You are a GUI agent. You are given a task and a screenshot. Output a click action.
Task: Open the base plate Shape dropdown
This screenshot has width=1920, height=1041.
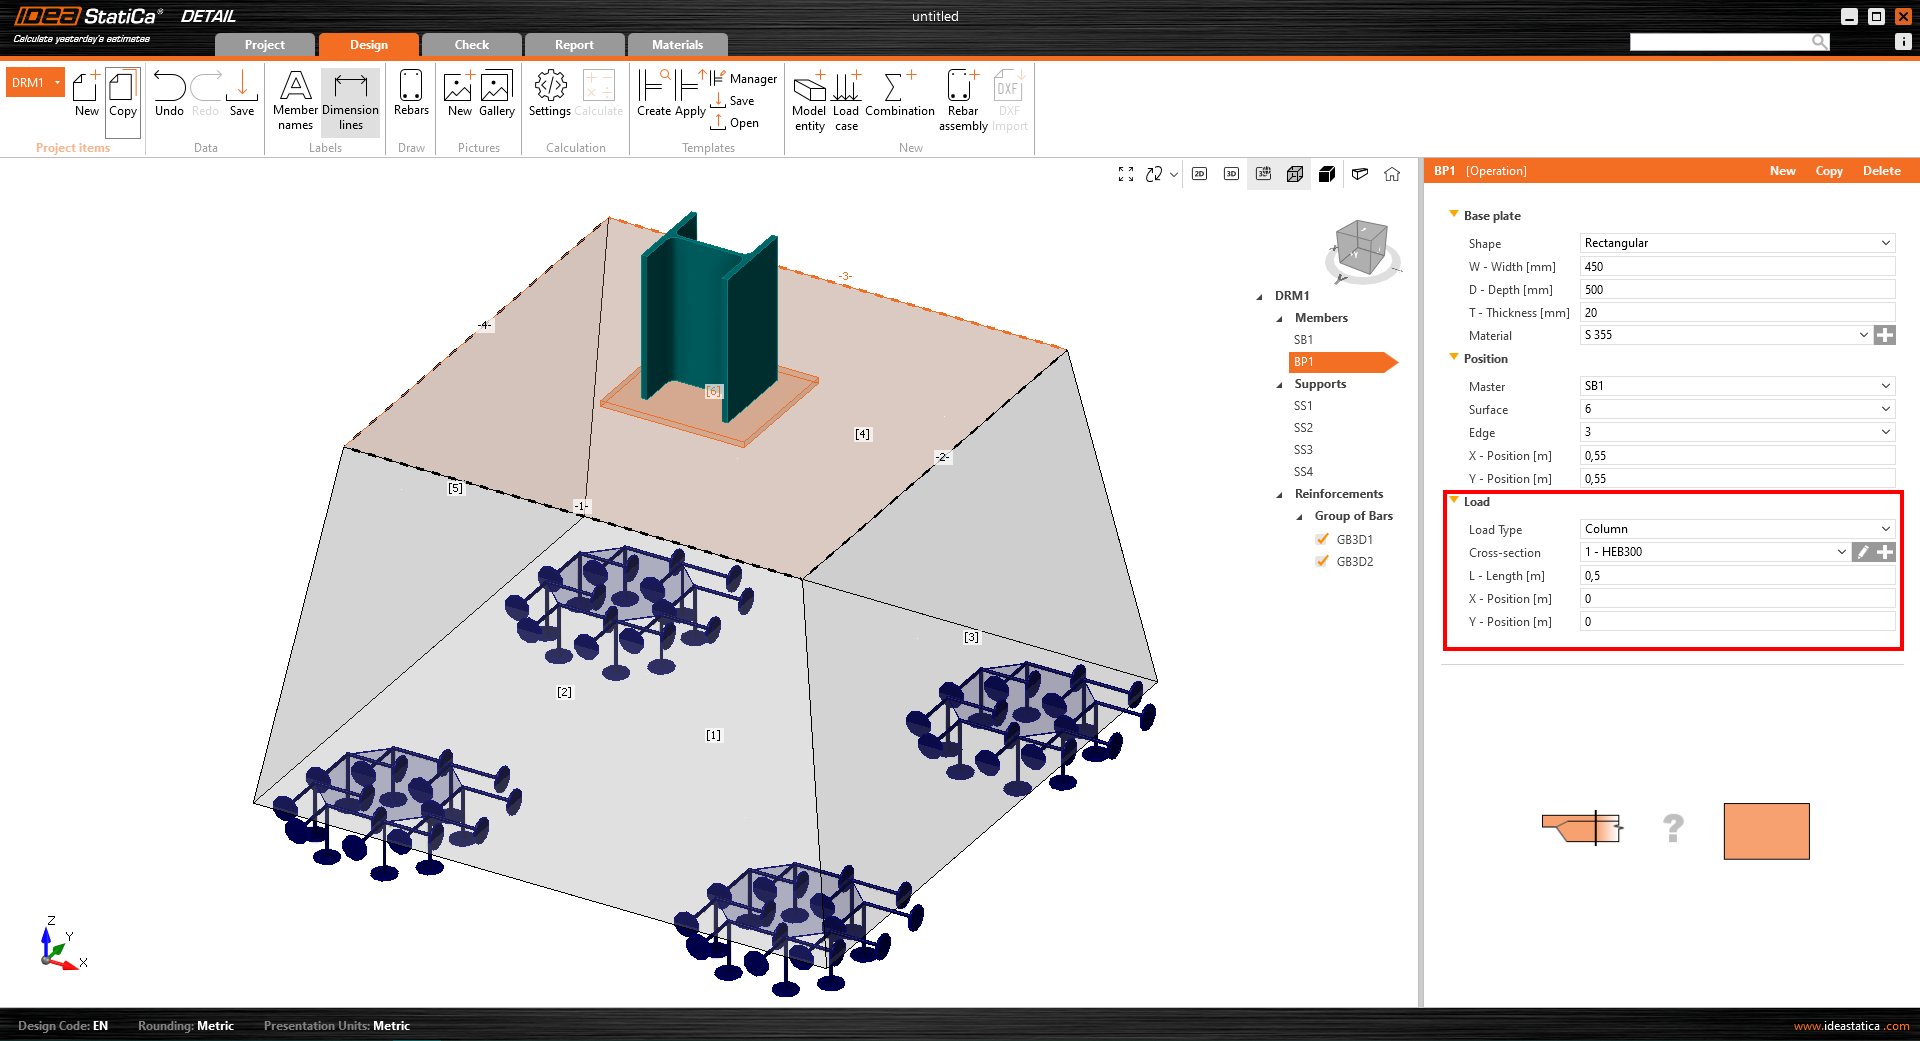1736,243
